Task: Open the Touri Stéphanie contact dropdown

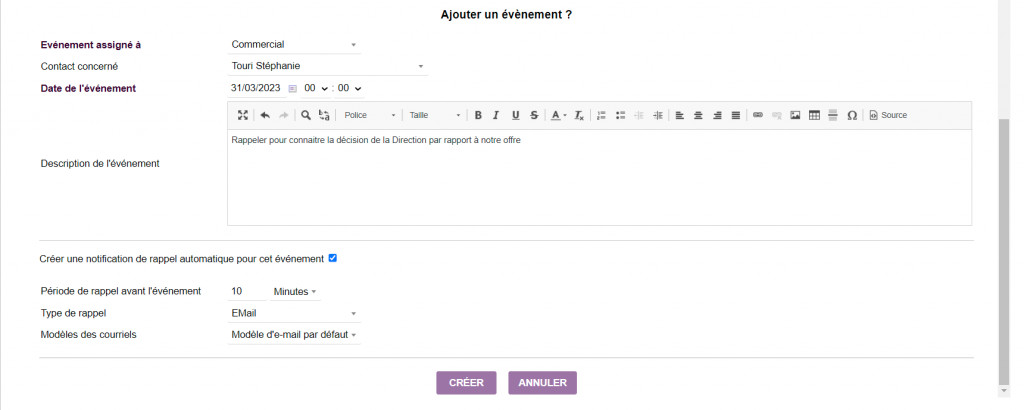Action: [x=328, y=66]
